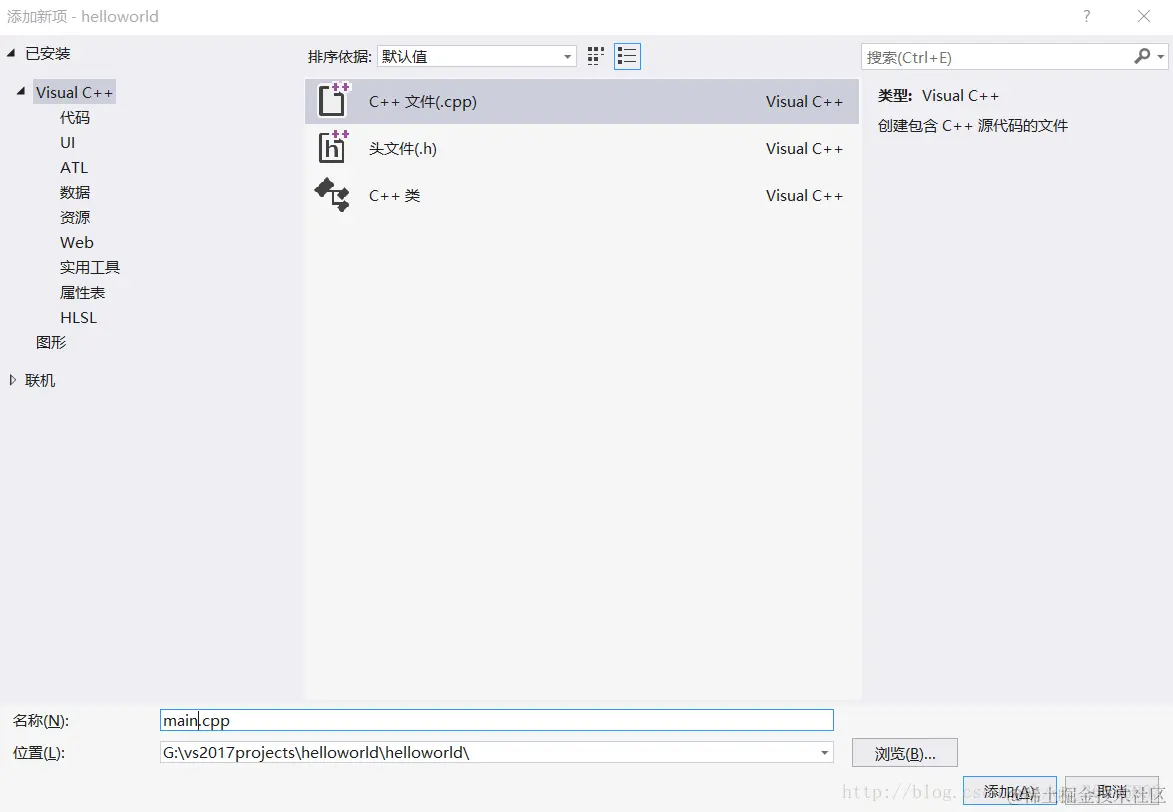Click the 名称 filename input field
The image size is (1173, 812).
click(x=497, y=719)
